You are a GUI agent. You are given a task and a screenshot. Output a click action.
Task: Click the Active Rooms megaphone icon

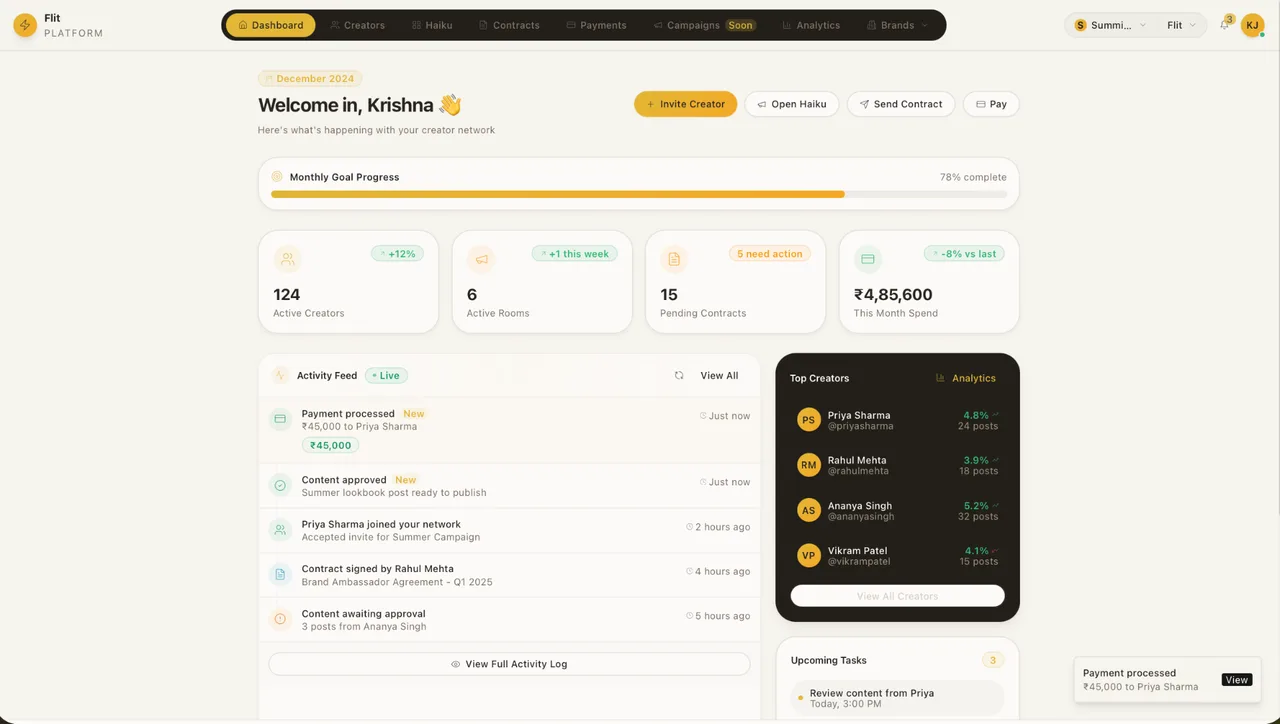[x=482, y=259]
